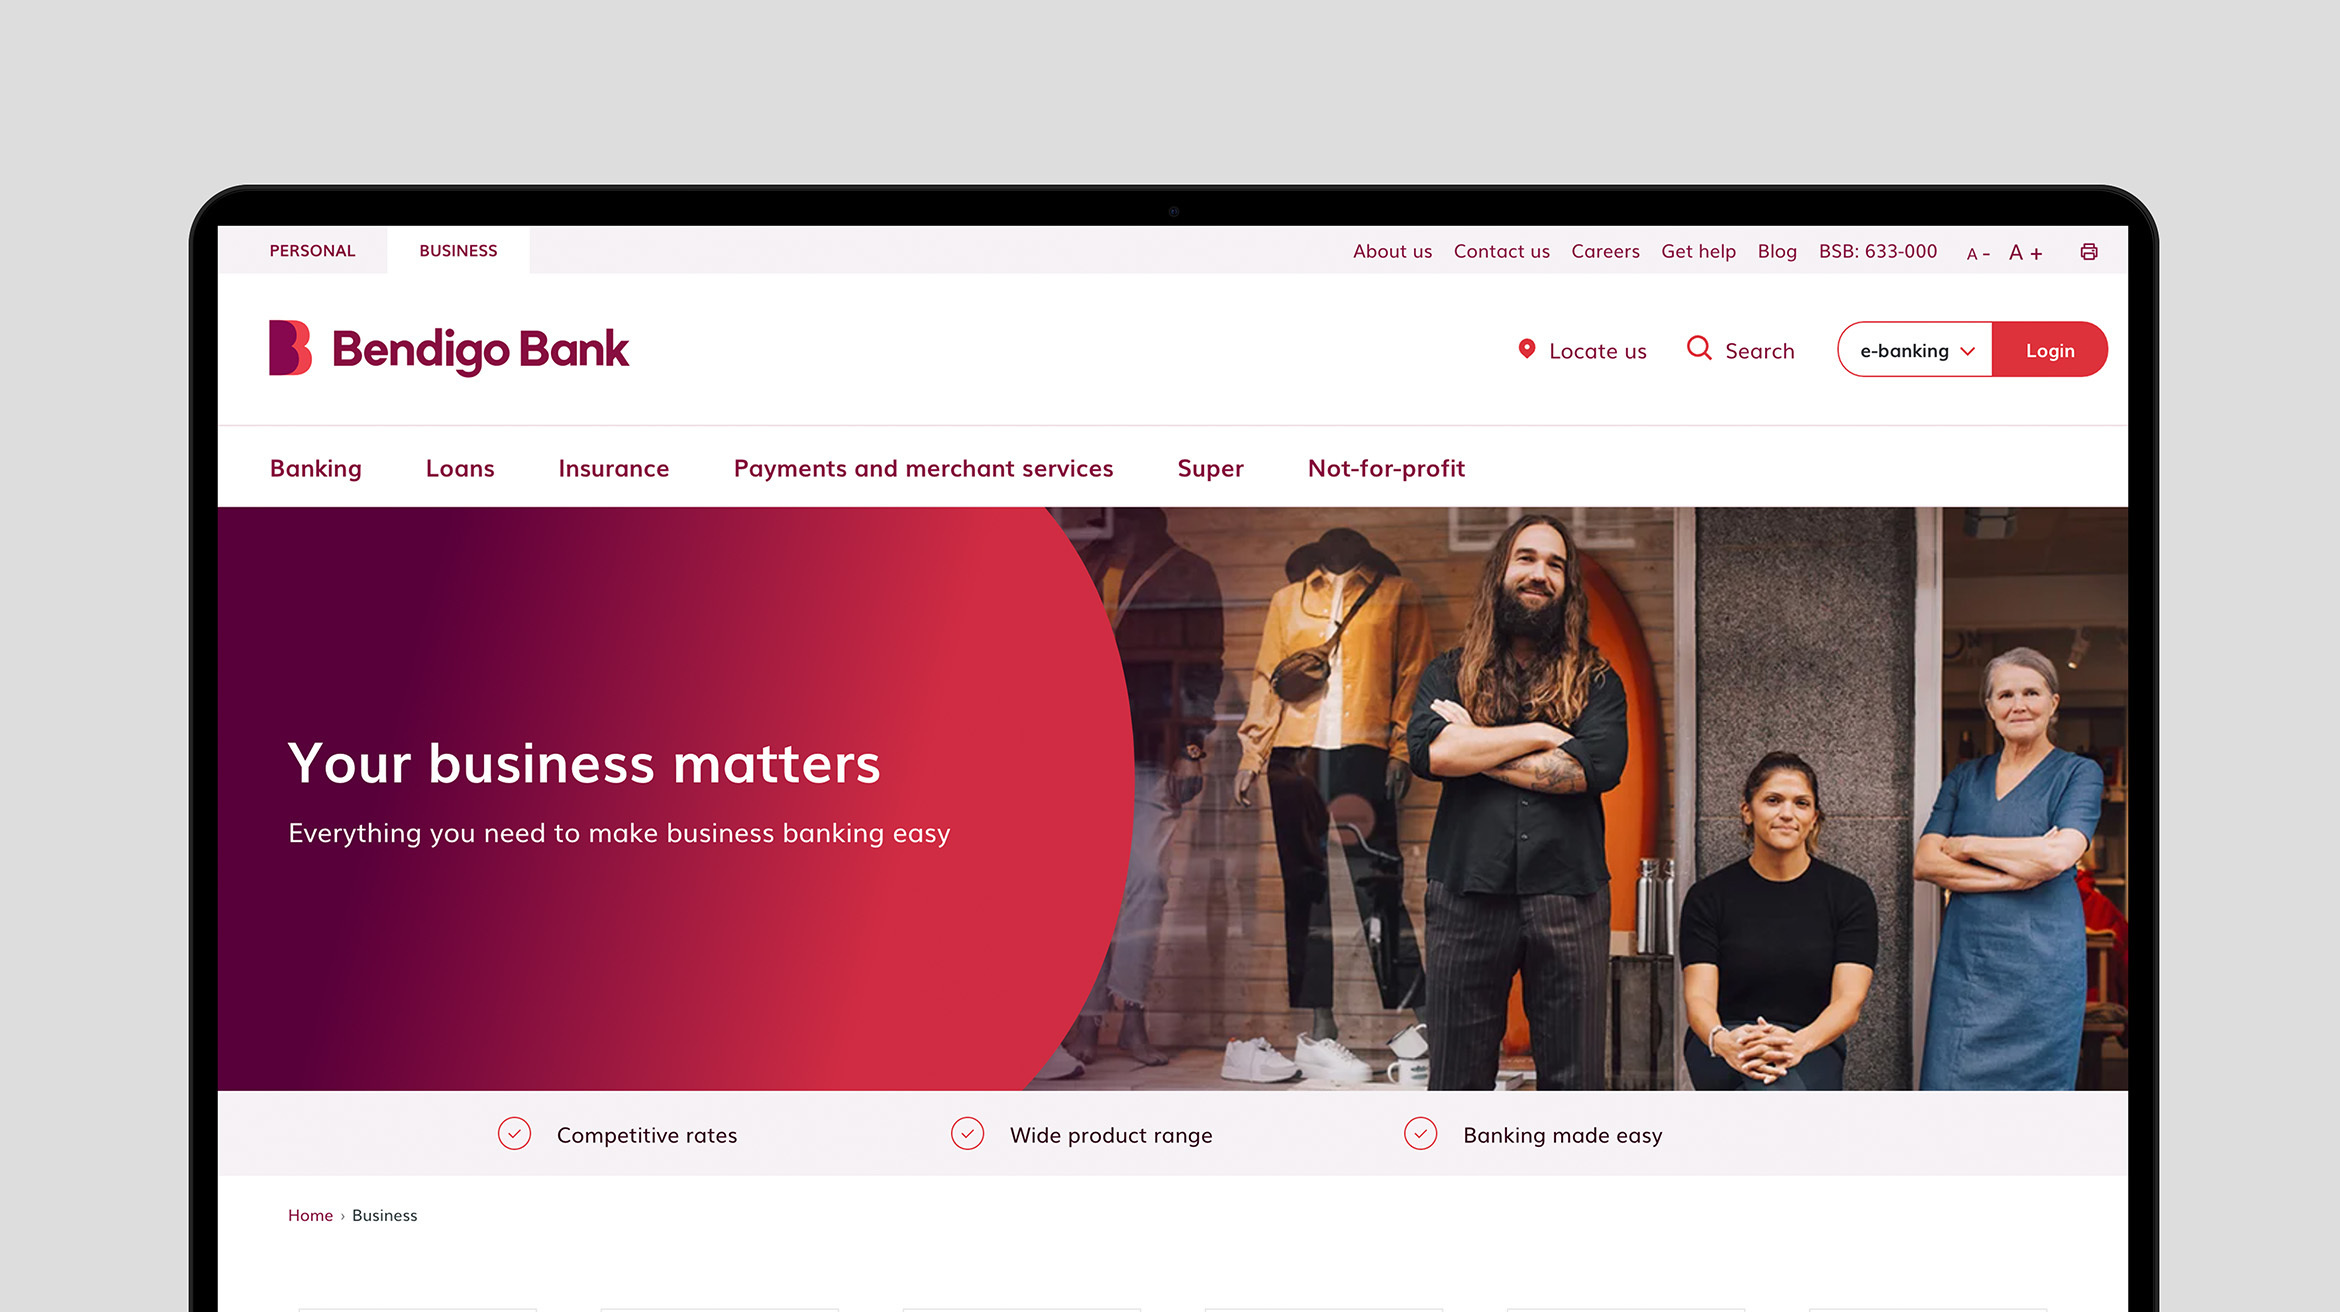Open the e-banking dropdown selector
Screen dimensions: 2340x1312
pos(1915,350)
